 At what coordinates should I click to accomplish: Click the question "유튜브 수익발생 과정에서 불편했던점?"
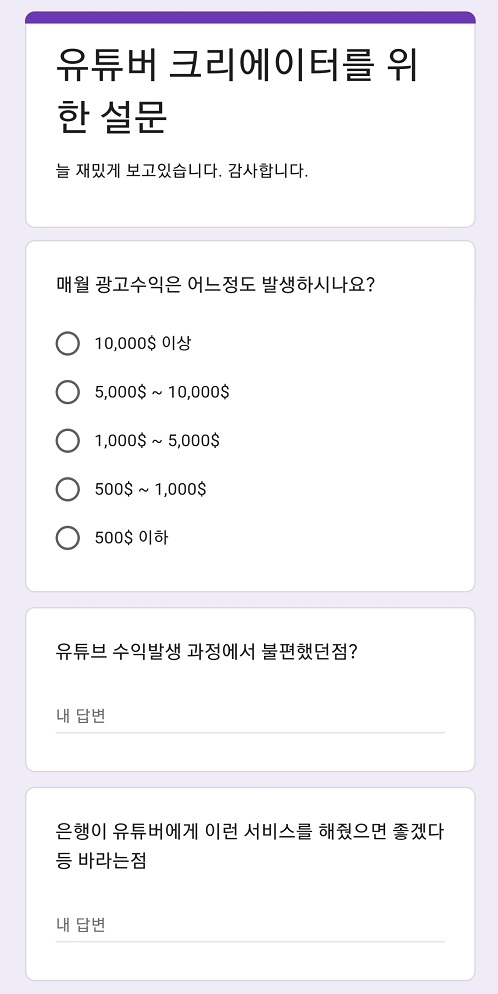207,651
